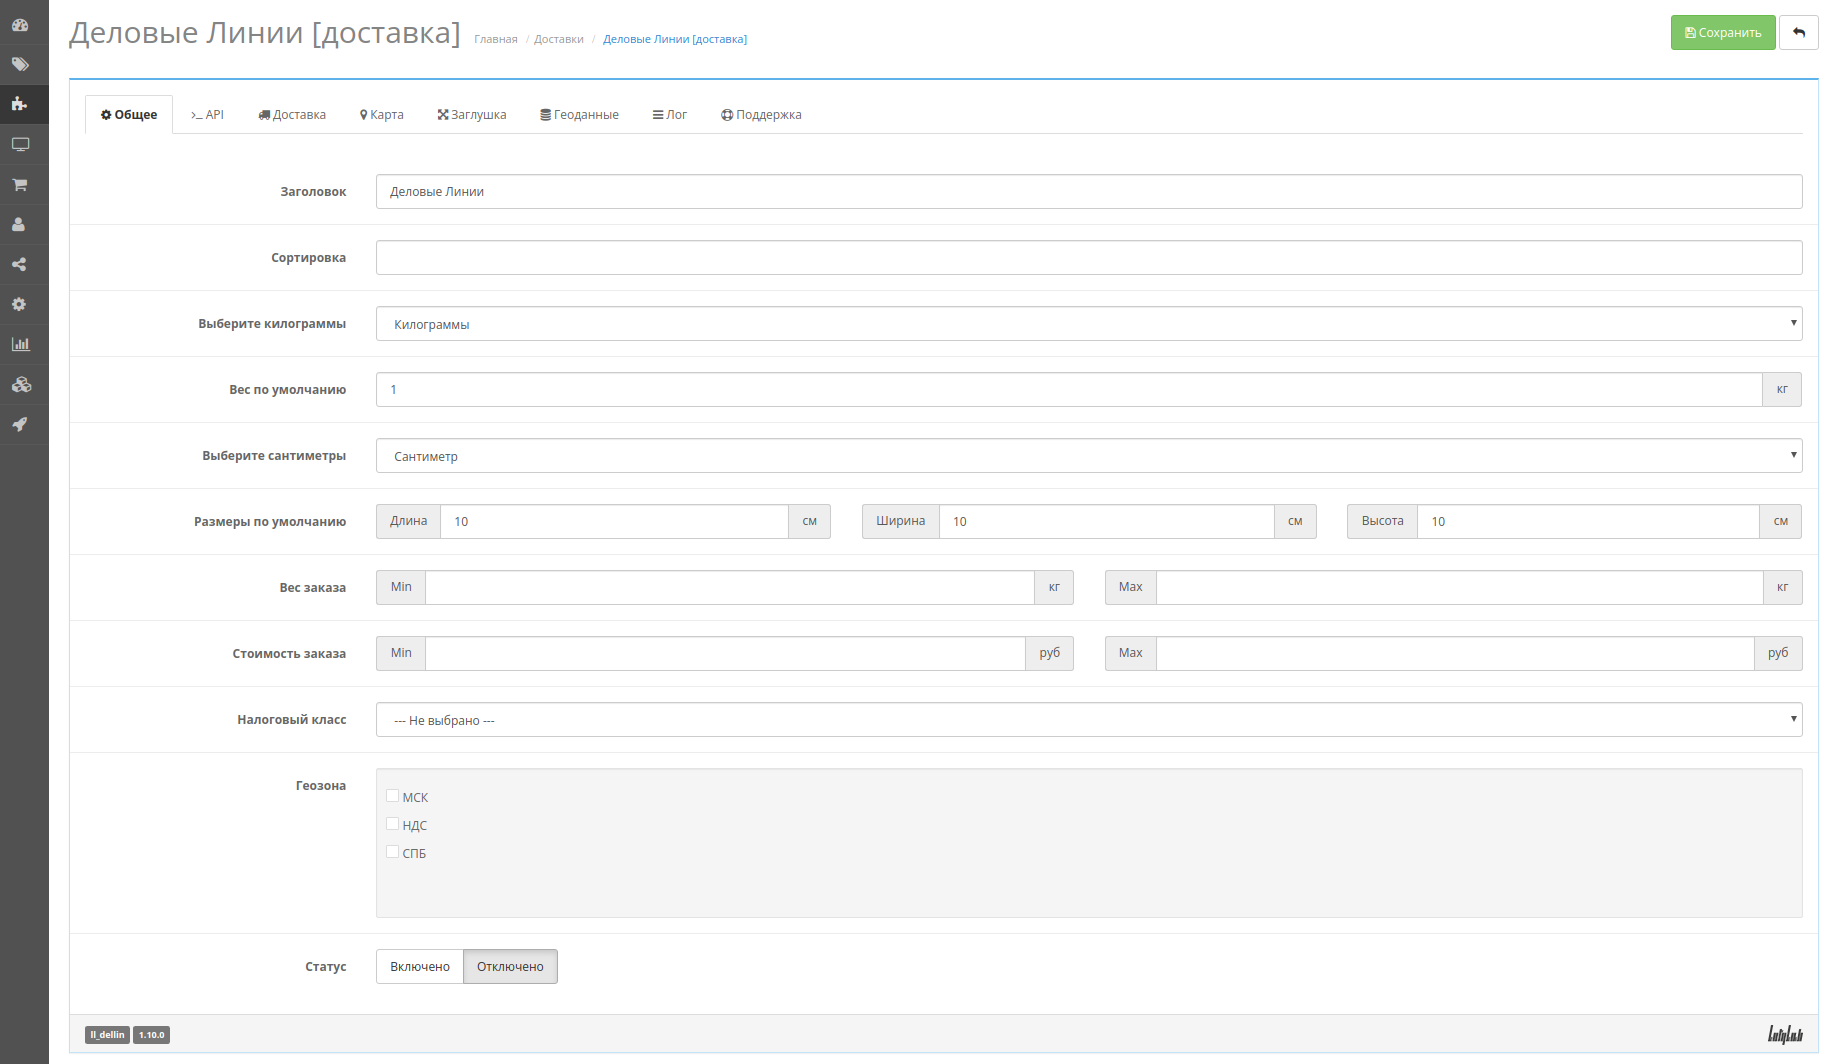The image size is (1827, 1064).
Task: Focus the Стоимость заказа Max field
Action: click(1455, 654)
